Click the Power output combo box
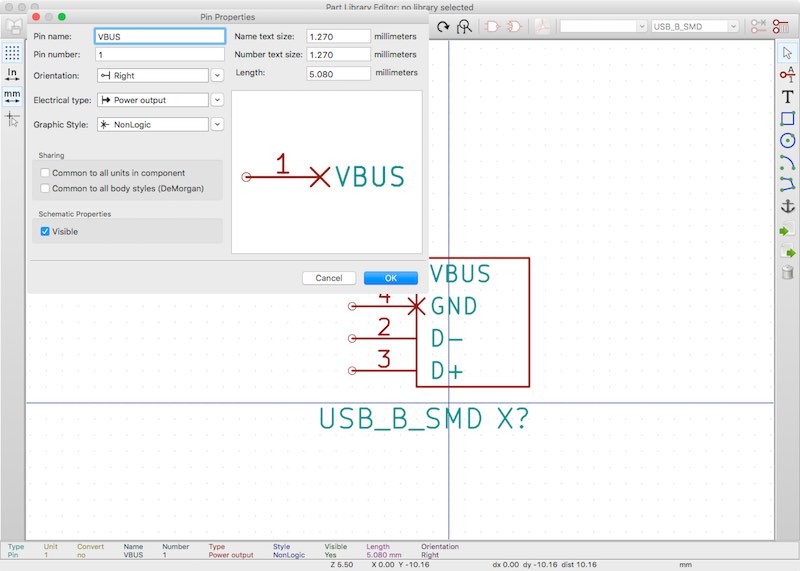 point(153,100)
